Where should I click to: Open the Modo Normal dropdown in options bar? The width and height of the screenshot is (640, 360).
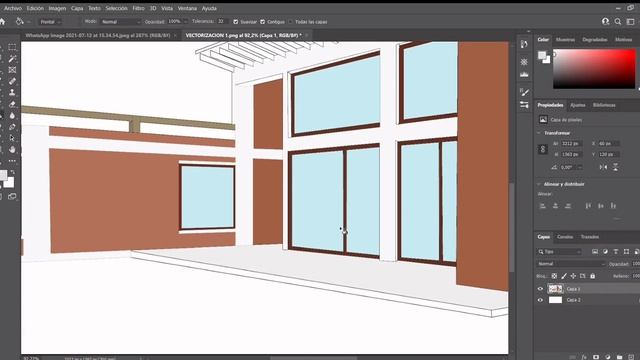point(120,22)
